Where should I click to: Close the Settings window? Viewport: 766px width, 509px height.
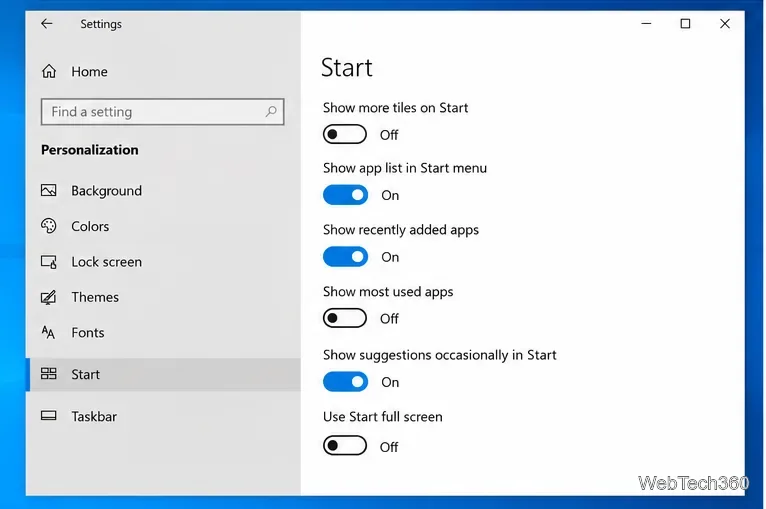click(724, 23)
